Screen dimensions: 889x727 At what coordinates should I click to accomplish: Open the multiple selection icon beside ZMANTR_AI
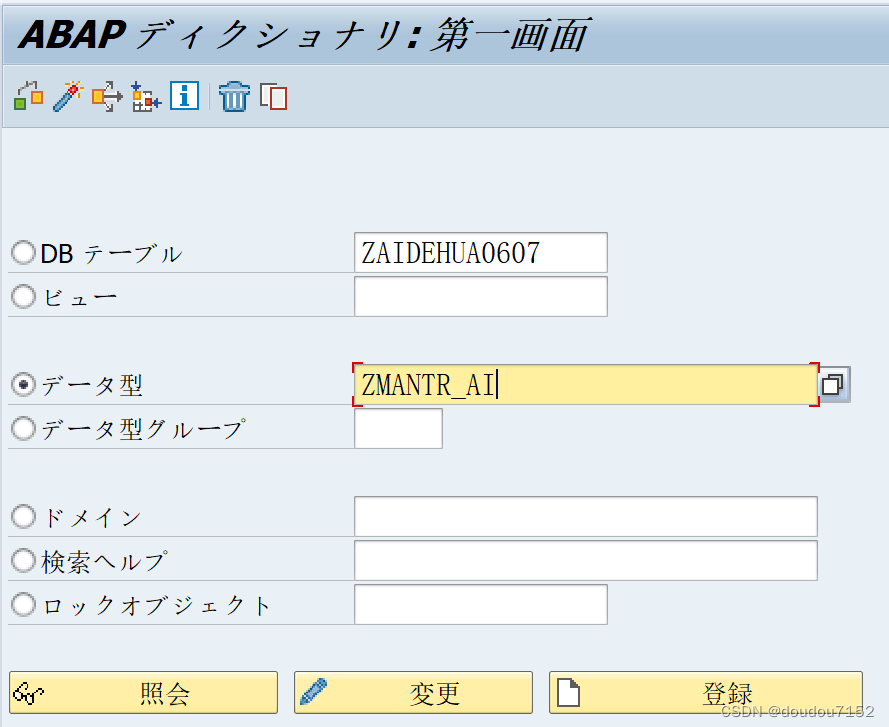(834, 383)
